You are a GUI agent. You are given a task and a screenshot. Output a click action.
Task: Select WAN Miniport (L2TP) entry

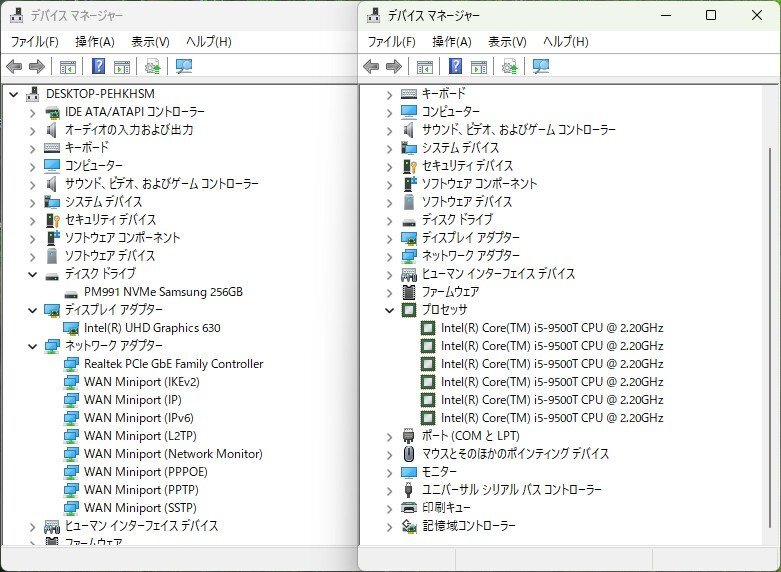click(140, 436)
